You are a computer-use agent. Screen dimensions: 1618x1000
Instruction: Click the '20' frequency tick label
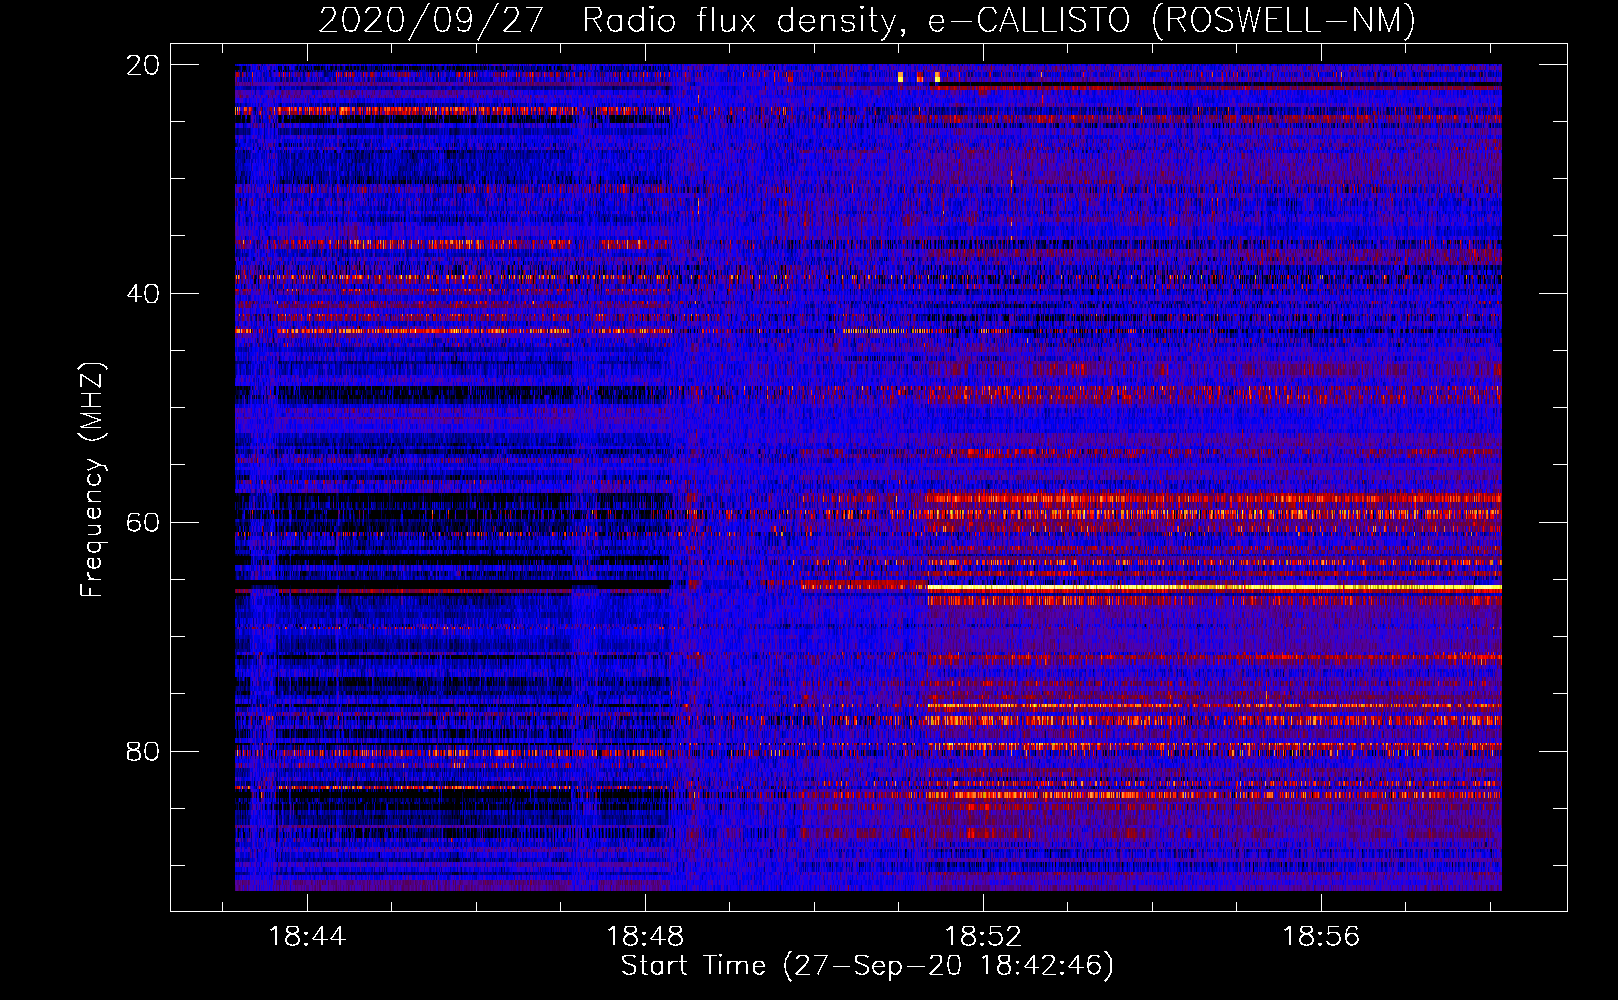[142, 65]
